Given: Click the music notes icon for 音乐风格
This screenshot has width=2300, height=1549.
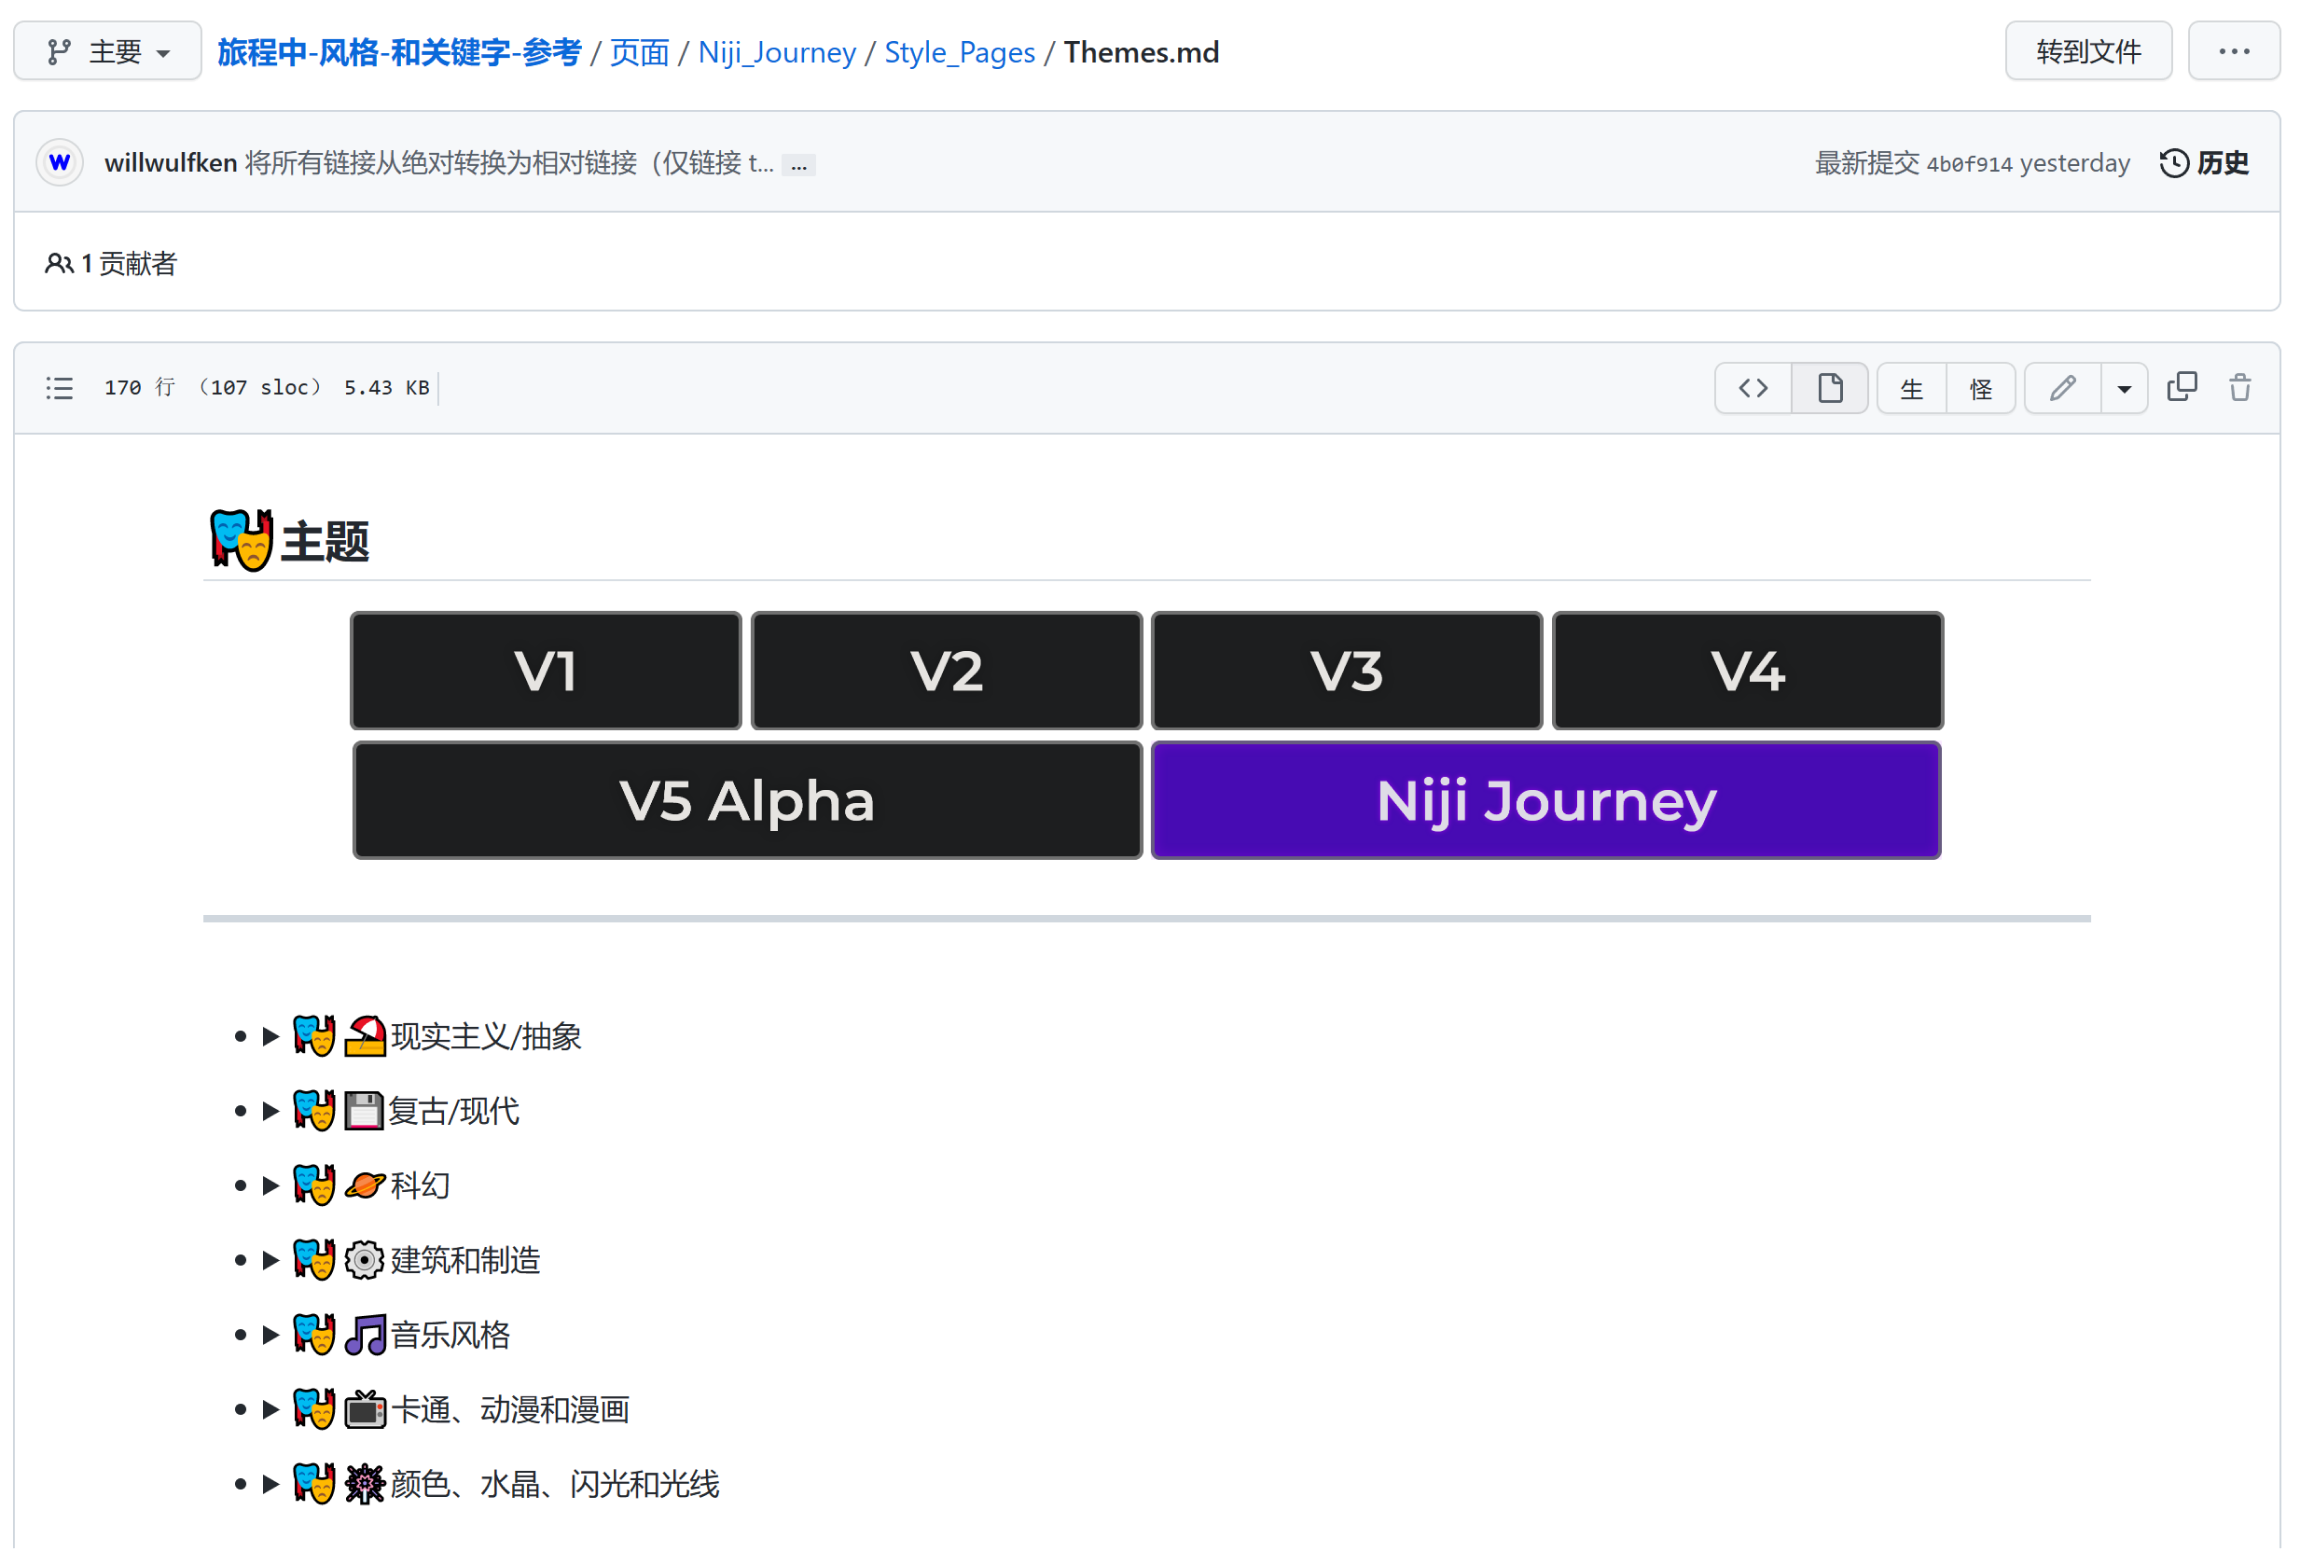Looking at the screenshot, I should coord(364,1335).
